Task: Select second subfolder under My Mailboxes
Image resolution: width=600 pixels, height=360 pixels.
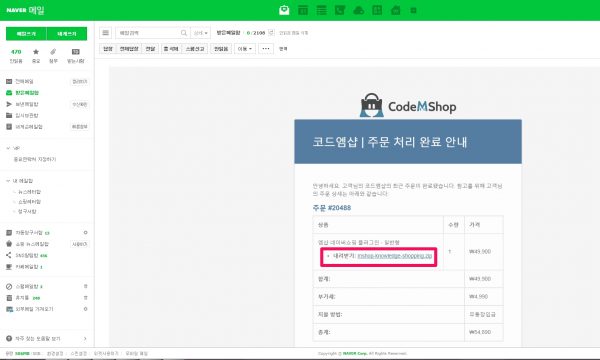Action: coord(29,202)
